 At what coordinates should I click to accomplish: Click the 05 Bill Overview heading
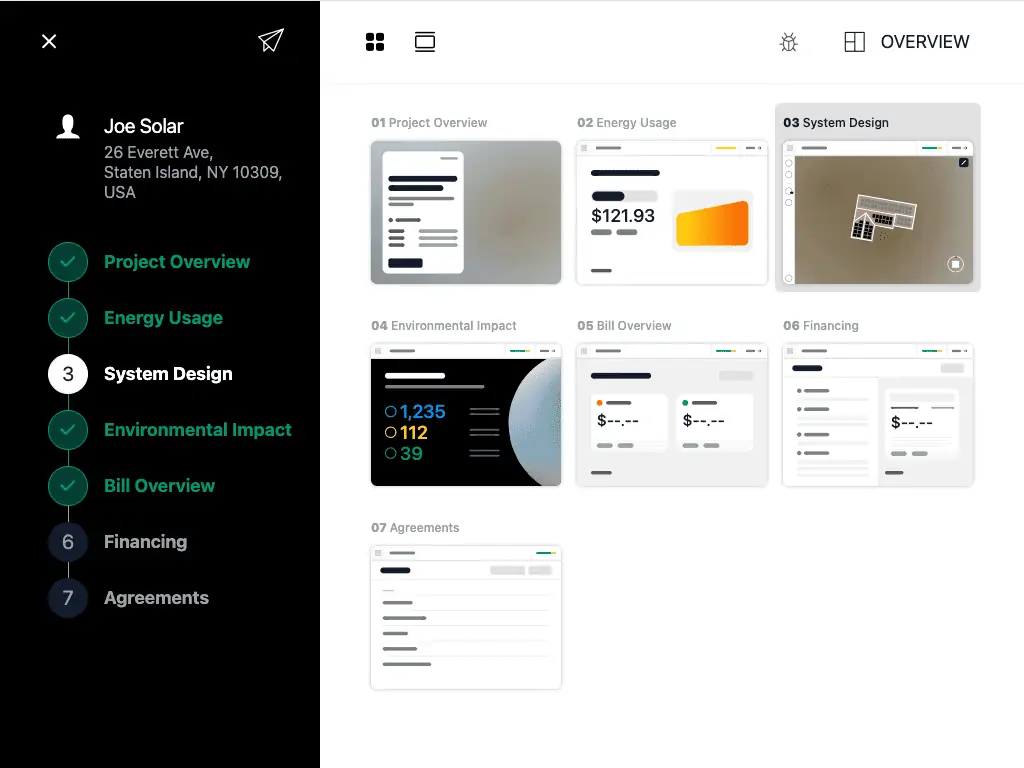(x=624, y=325)
